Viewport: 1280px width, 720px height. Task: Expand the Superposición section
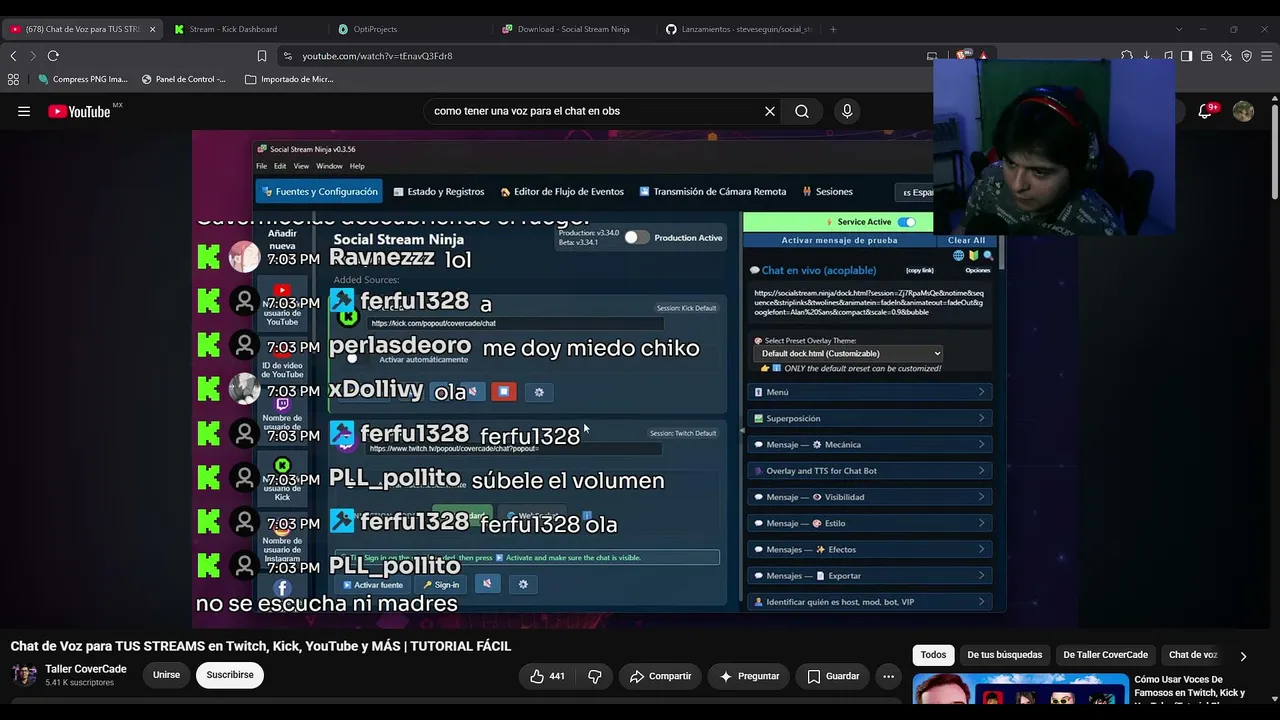tap(870, 418)
